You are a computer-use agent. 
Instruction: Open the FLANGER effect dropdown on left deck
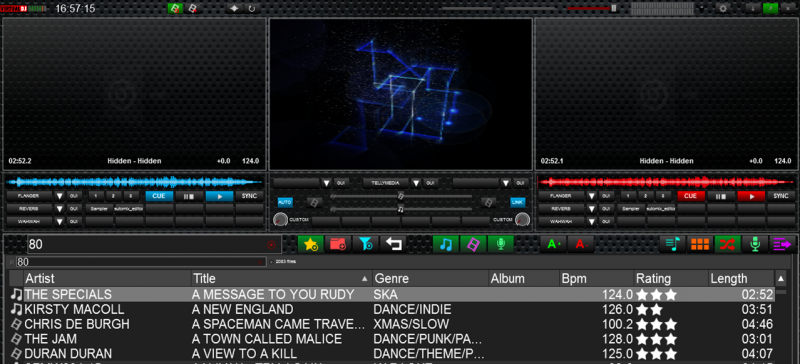coord(60,196)
